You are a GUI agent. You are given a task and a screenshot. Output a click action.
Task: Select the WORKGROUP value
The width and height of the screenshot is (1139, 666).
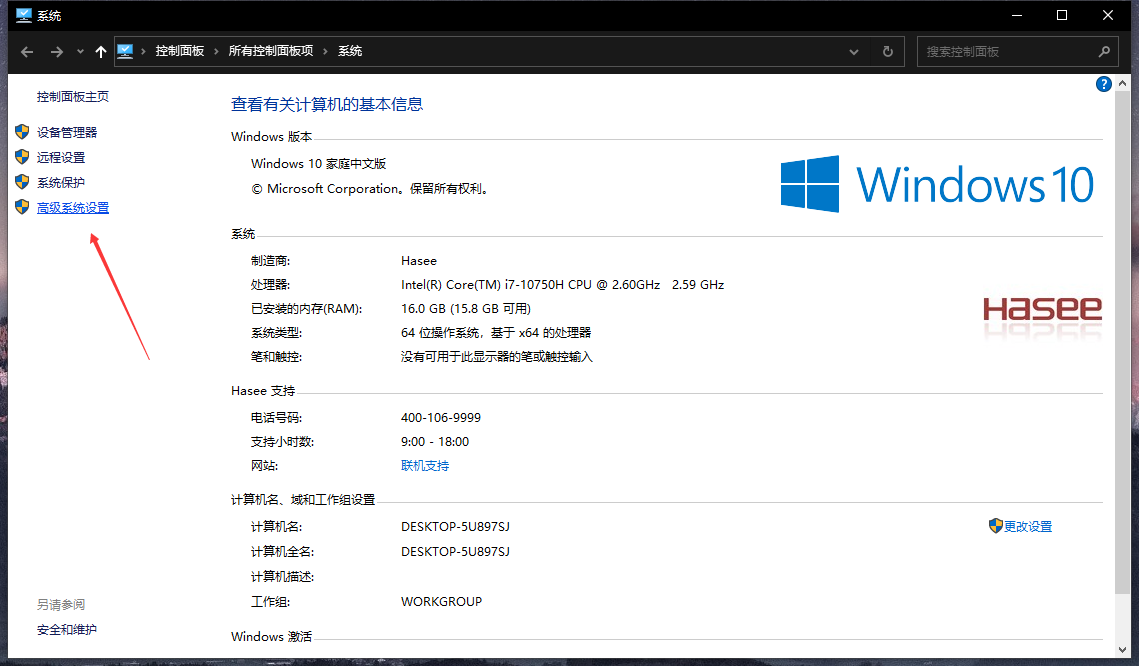[442, 601]
